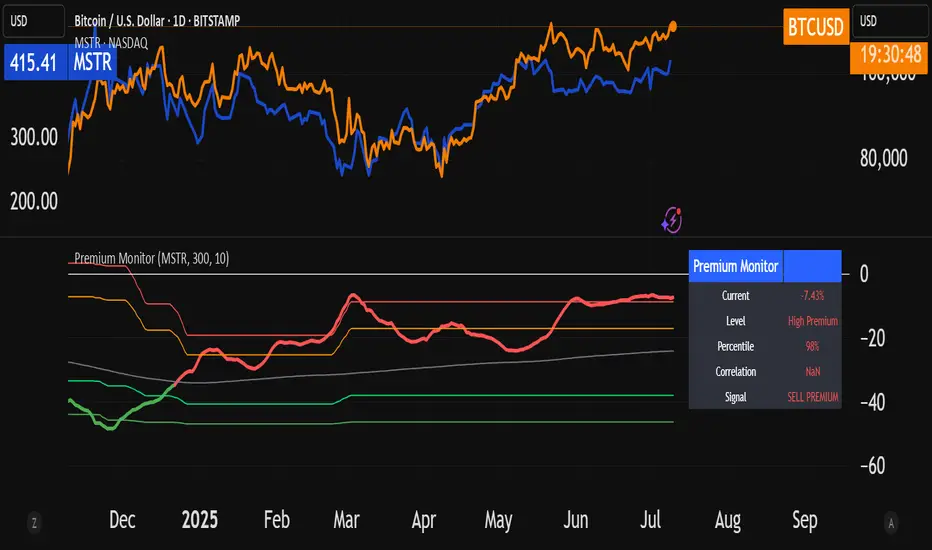Click the purple lightning bolt icon
The height and width of the screenshot is (550, 932).
672,220
